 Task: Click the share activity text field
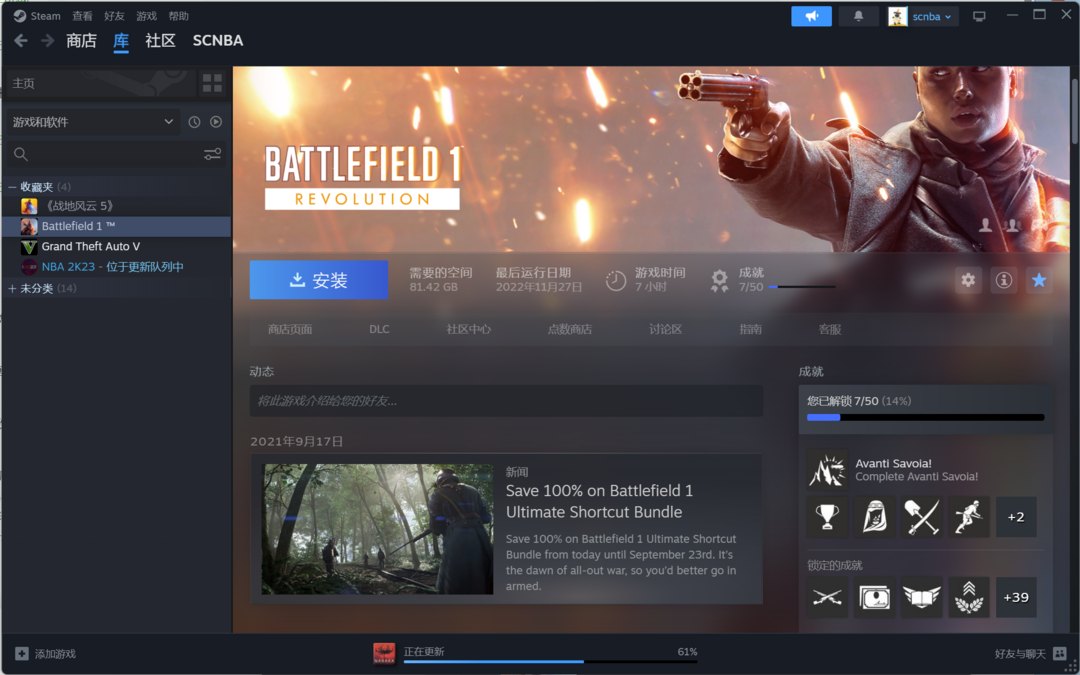(506, 401)
